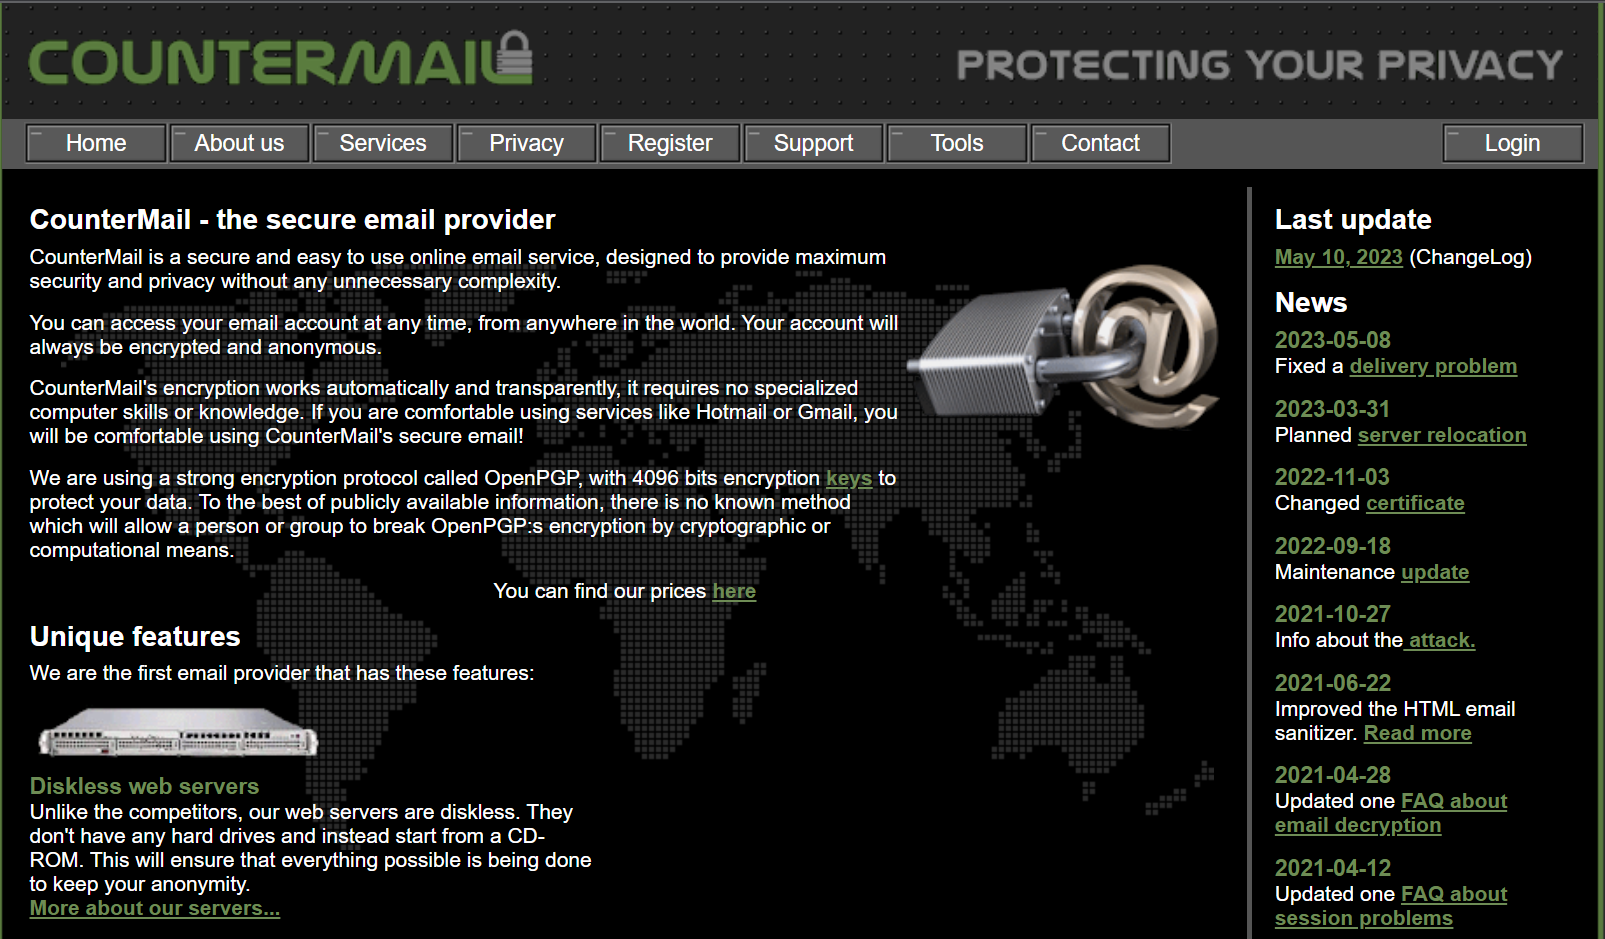Open the Register page

click(670, 143)
